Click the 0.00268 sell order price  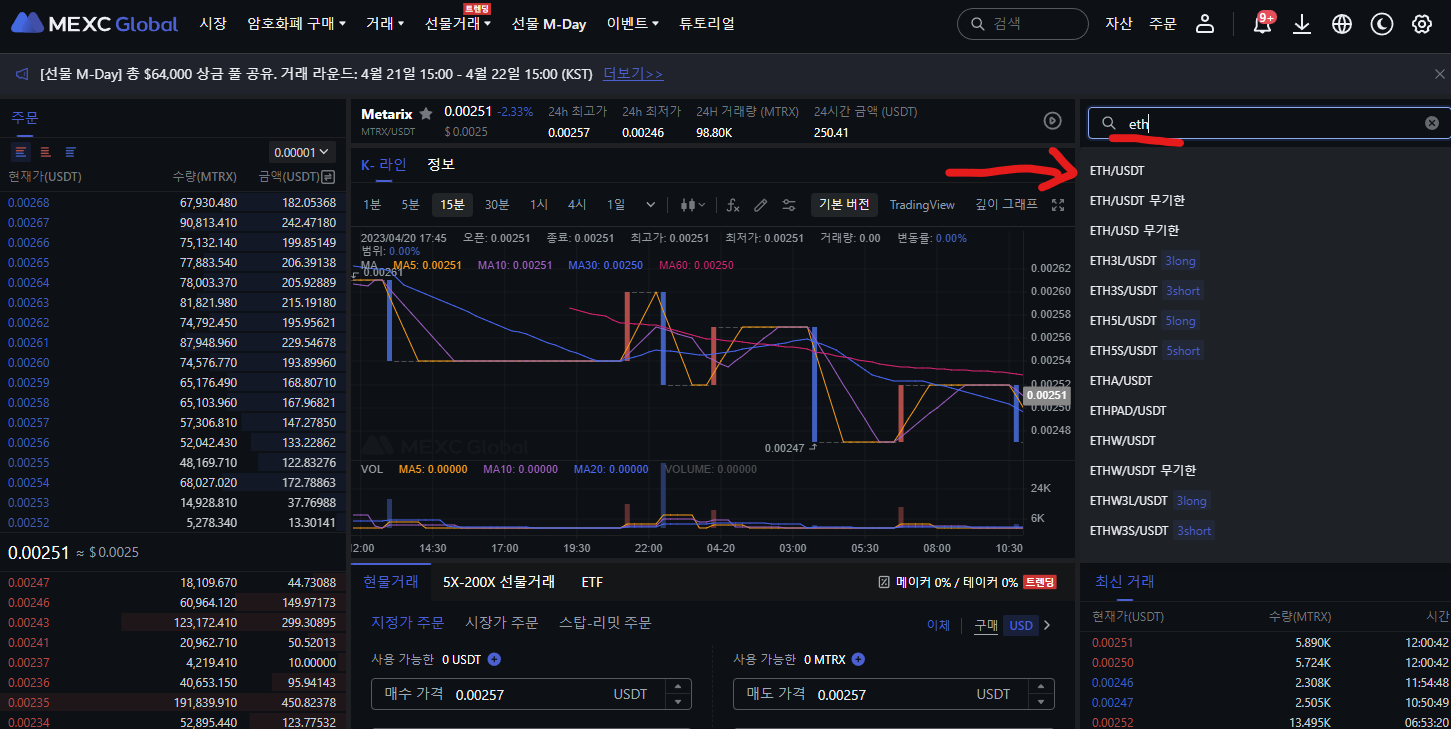coord(28,203)
